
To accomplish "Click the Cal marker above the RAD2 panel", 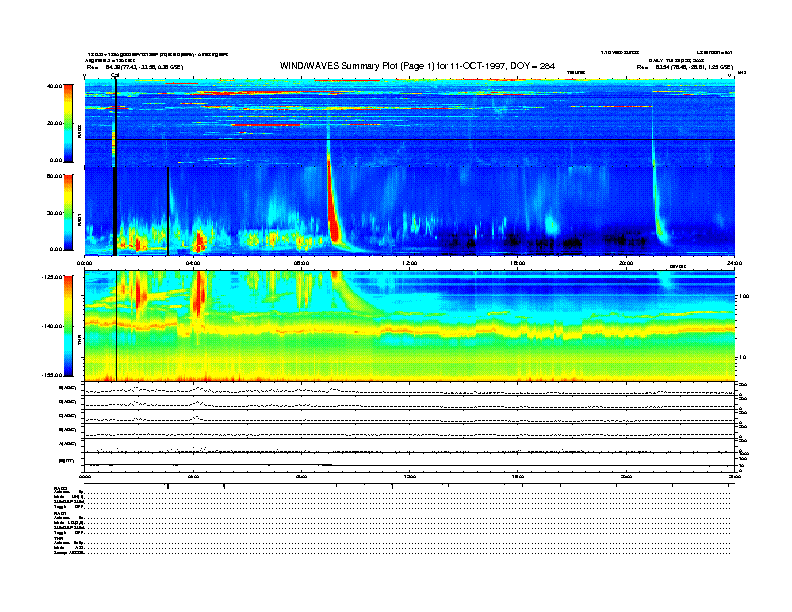I will click(x=115, y=75).
